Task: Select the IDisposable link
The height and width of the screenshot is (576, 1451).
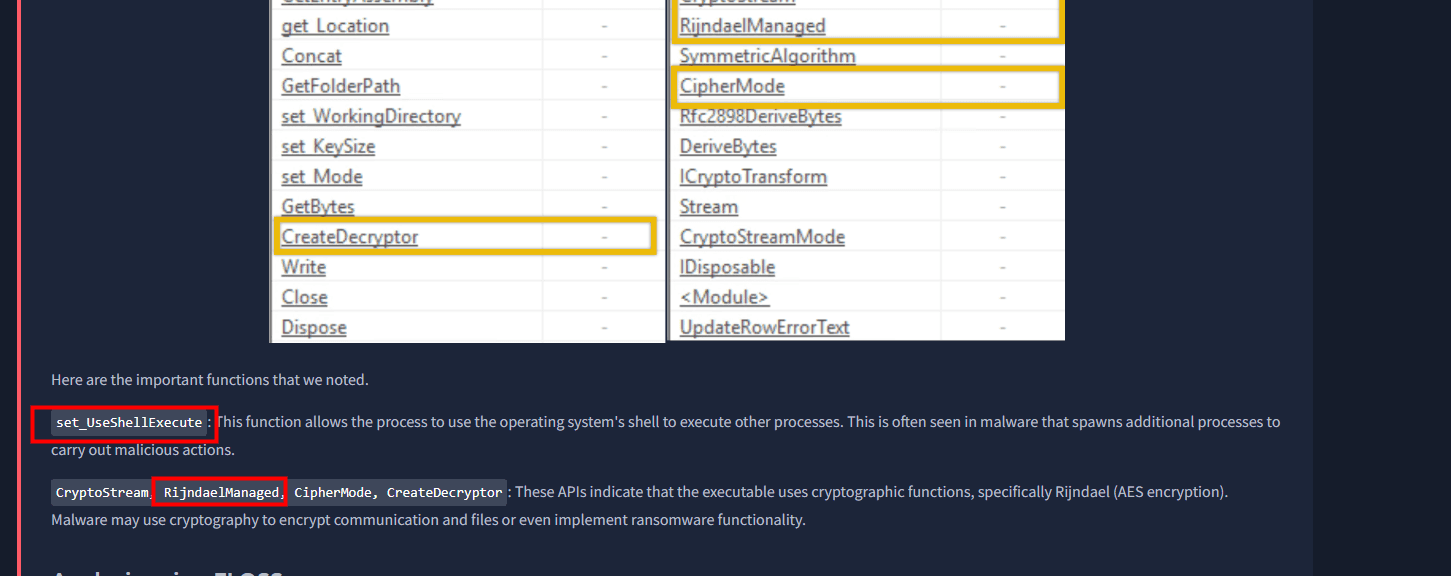Action: pos(727,267)
